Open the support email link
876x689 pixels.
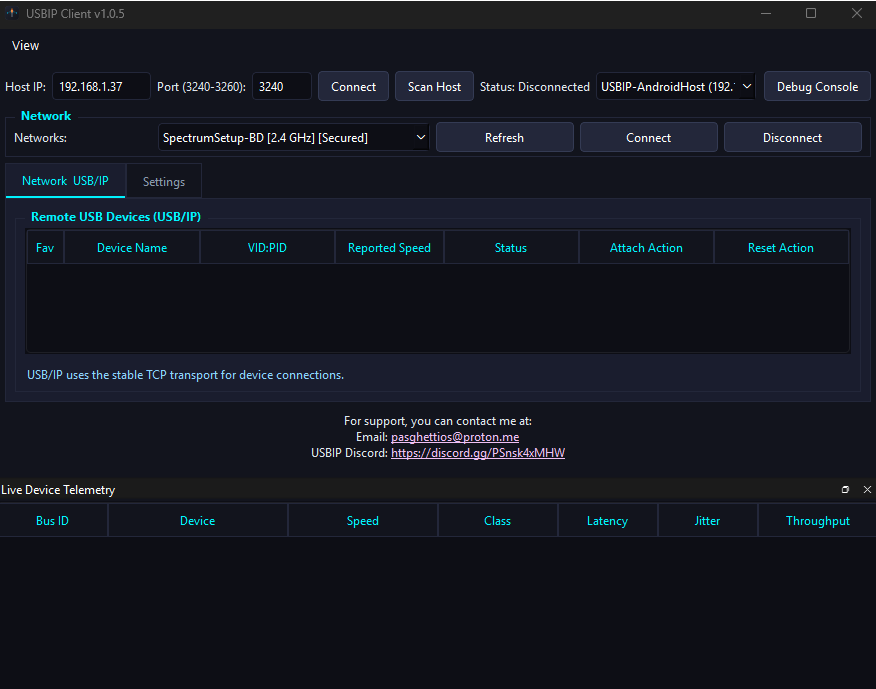(x=455, y=437)
